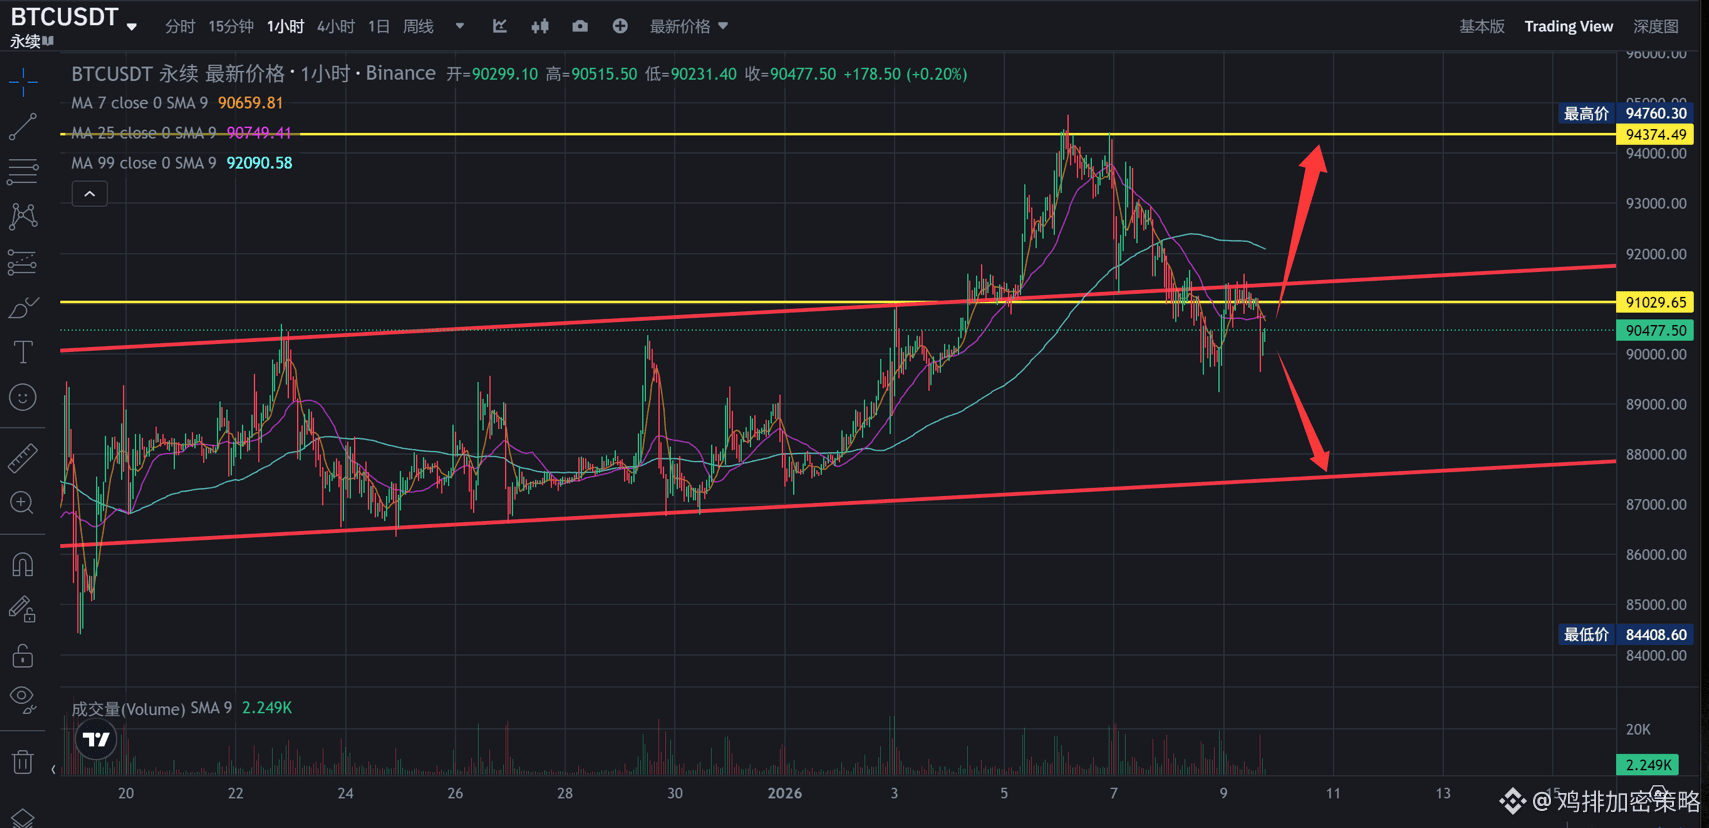Click the 最高价 94760.30 label
The width and height of the screenshot is (1709, 828).
pos(1626,114)
